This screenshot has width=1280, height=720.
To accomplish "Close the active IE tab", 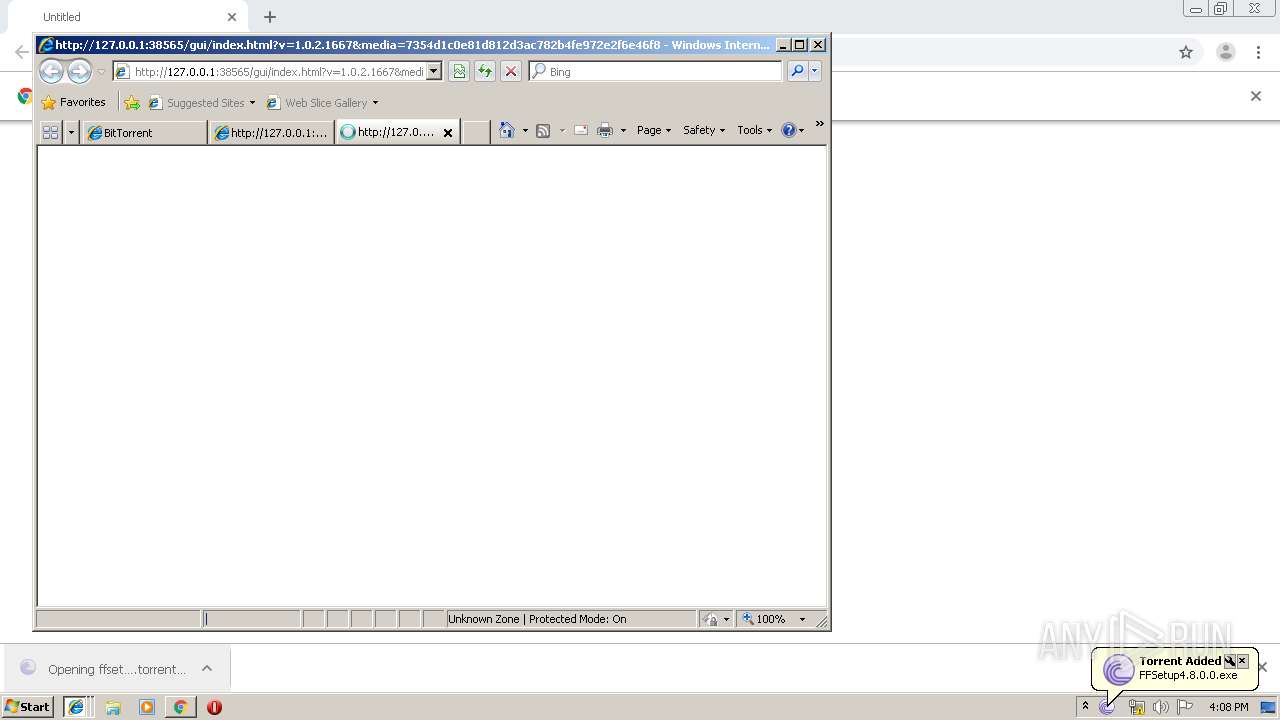I will tap(448, 132).
